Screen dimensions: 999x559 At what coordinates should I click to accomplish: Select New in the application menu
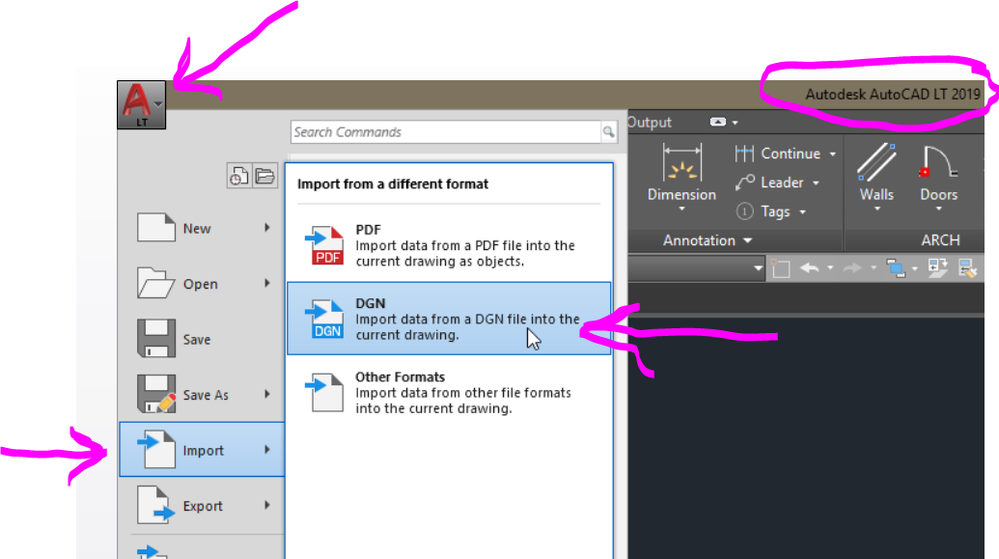click(201, 228)
